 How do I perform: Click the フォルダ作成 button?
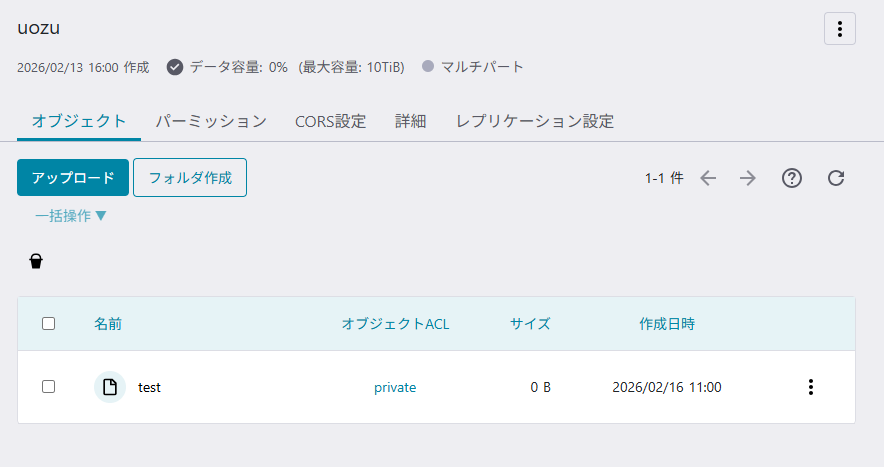pyautogui.click(x=190, y=178)
